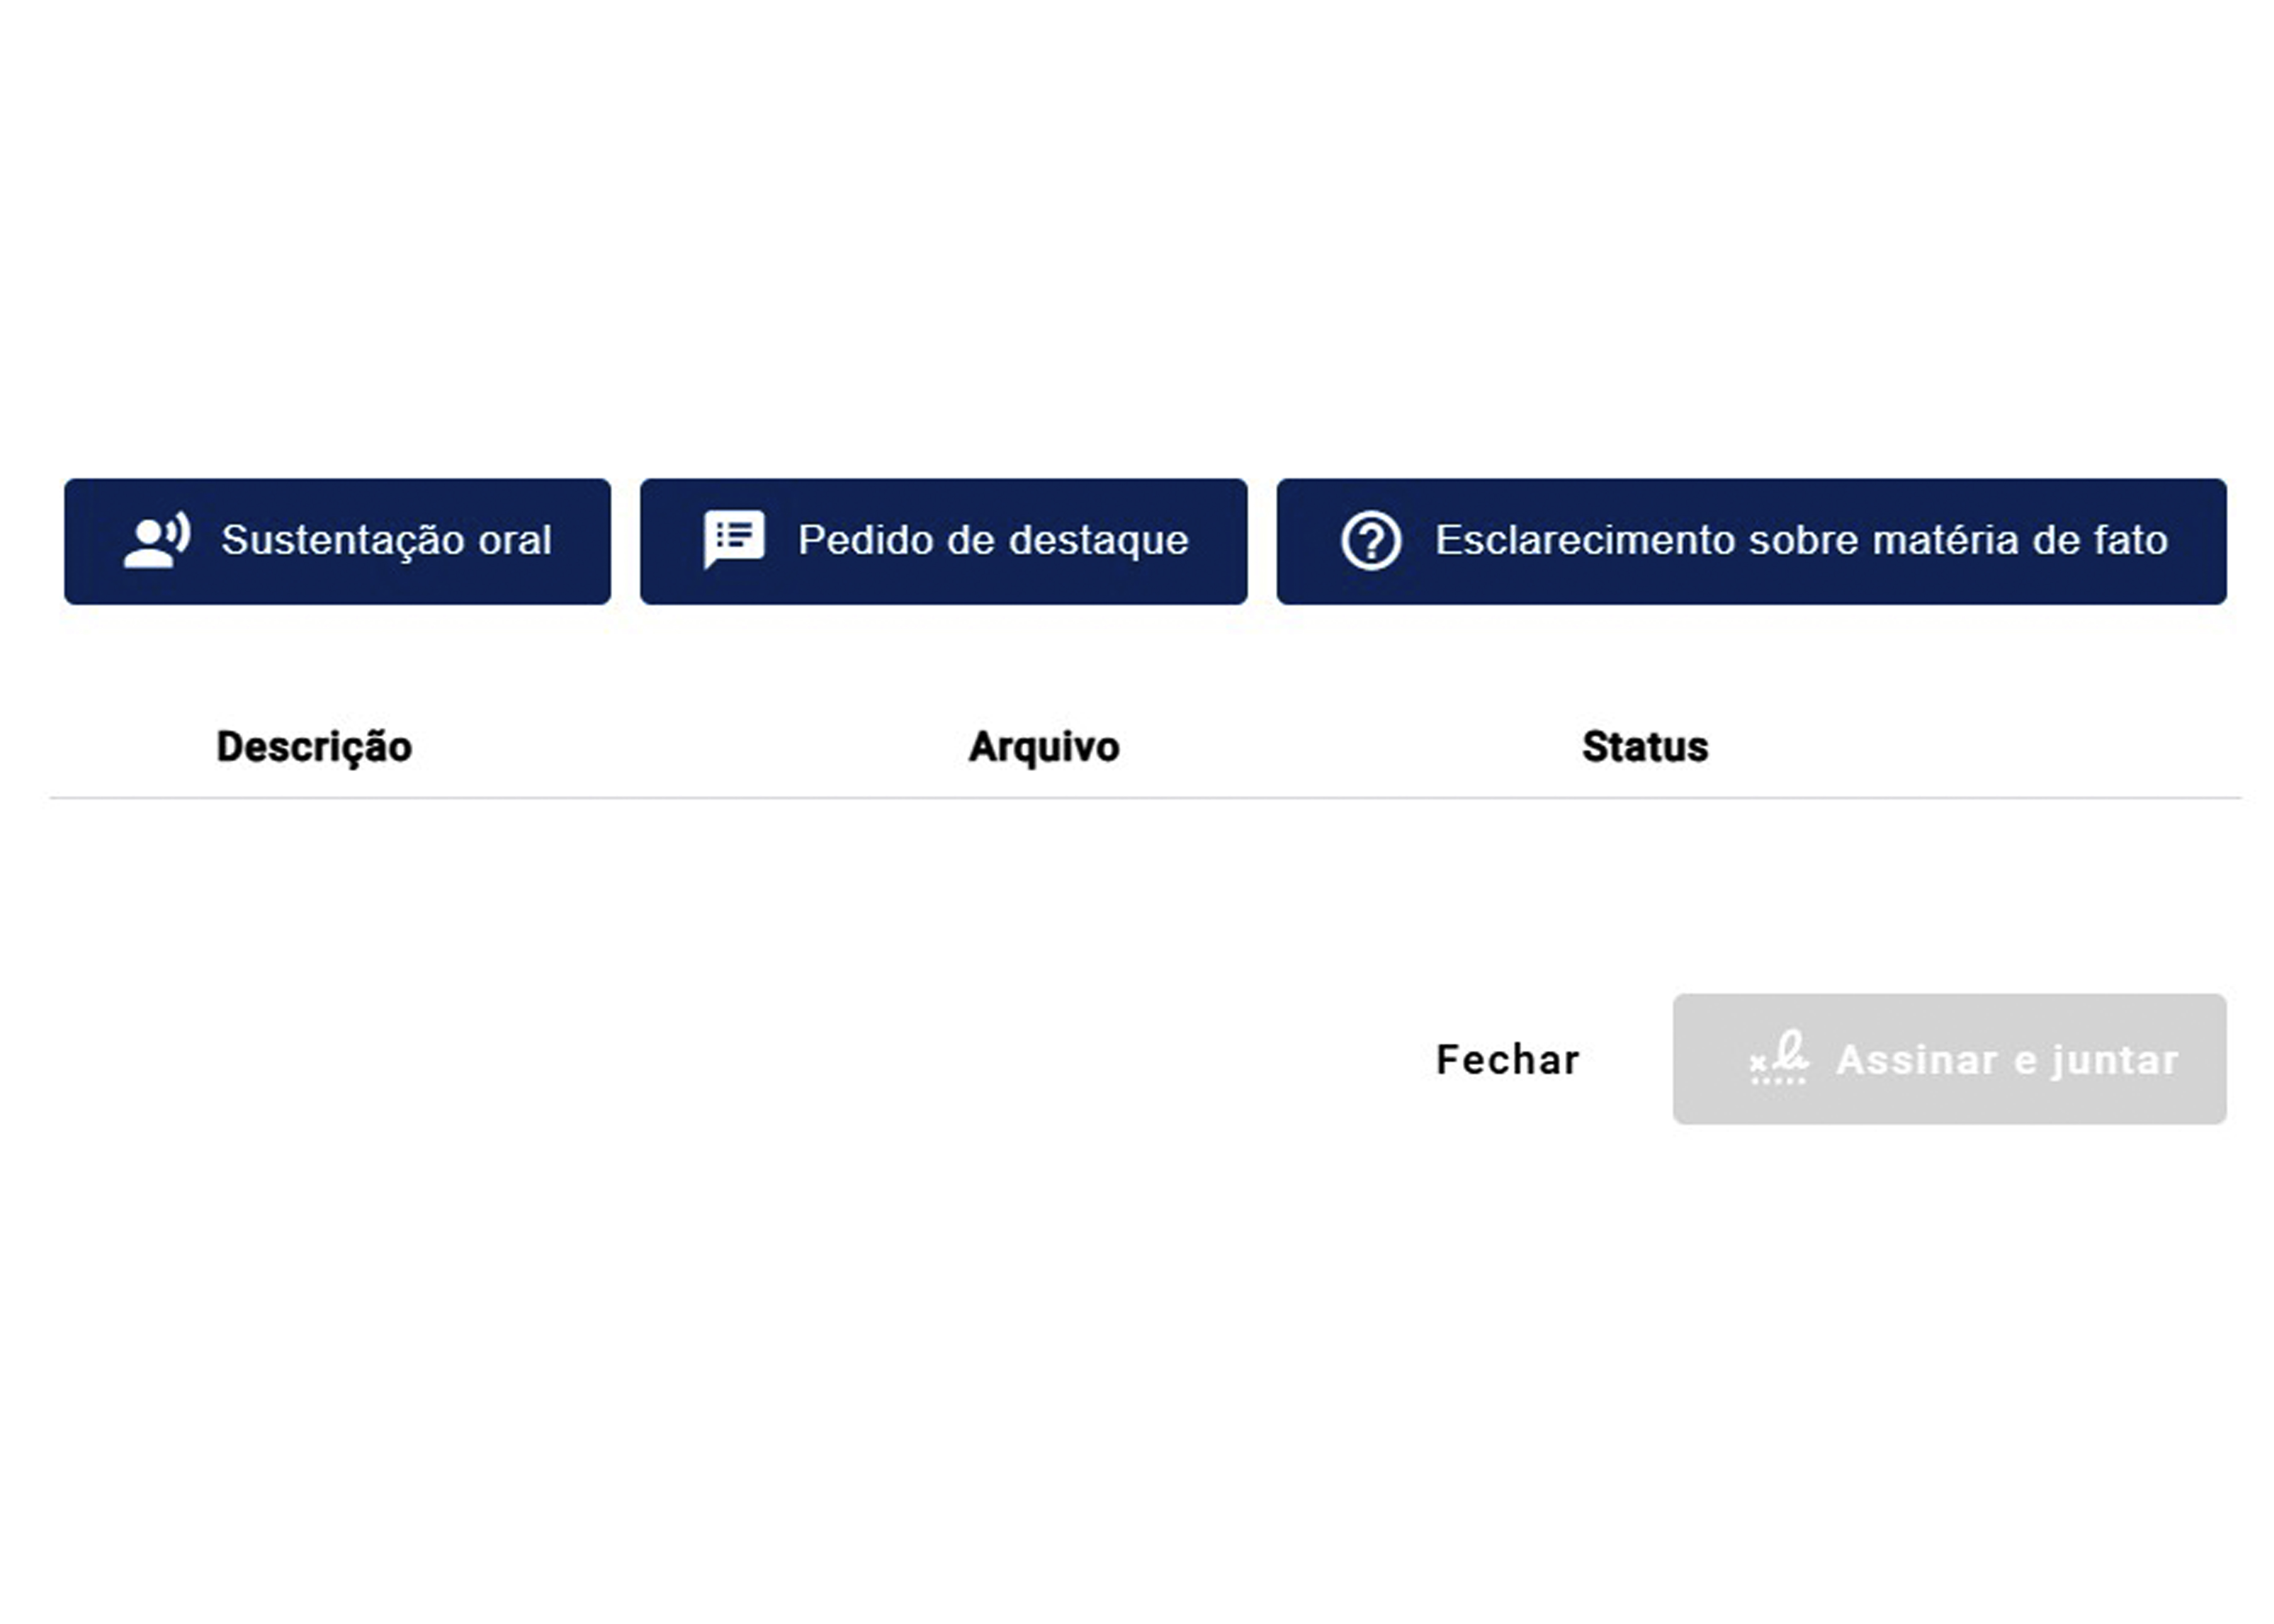This screenshot has height=1624, width=2274.
Task: Click the "Pedido de destaque" label text
Action: pyautogui.click(x=992, y=541)
